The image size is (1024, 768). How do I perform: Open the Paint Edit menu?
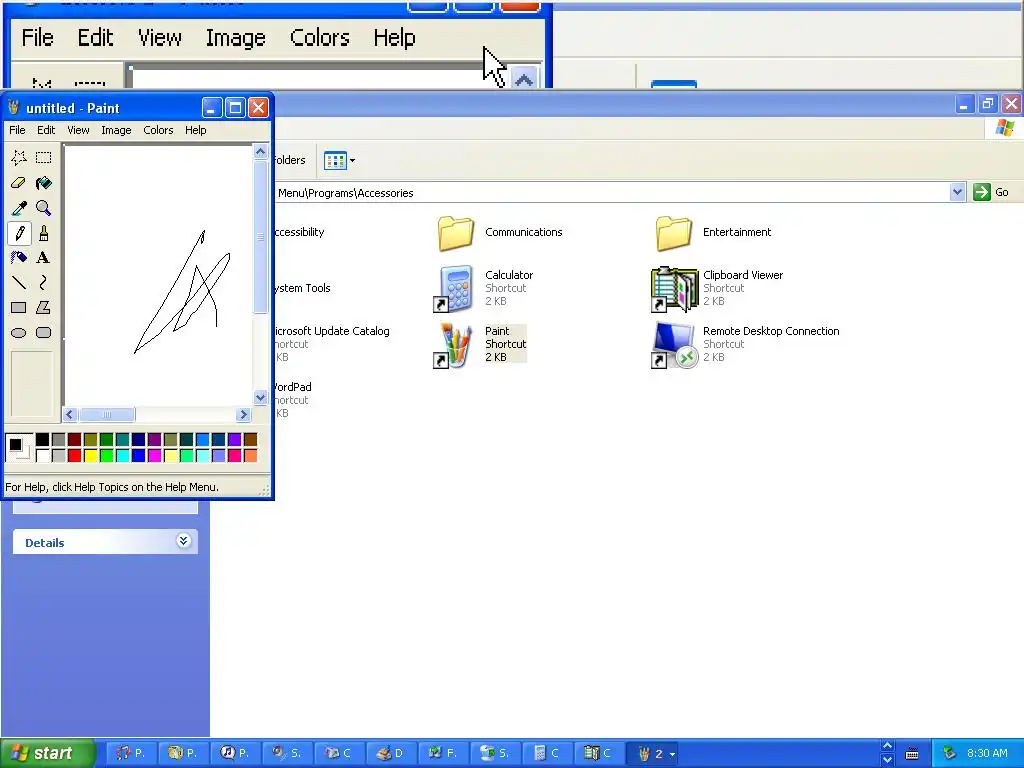point(46,130)
